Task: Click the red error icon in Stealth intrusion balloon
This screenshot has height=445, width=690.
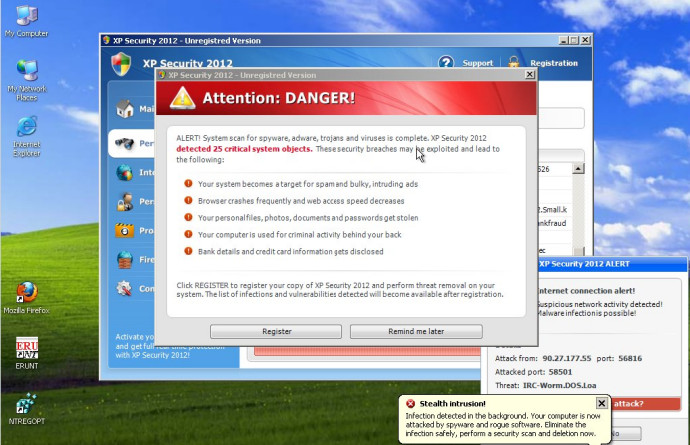Action: 411,404
